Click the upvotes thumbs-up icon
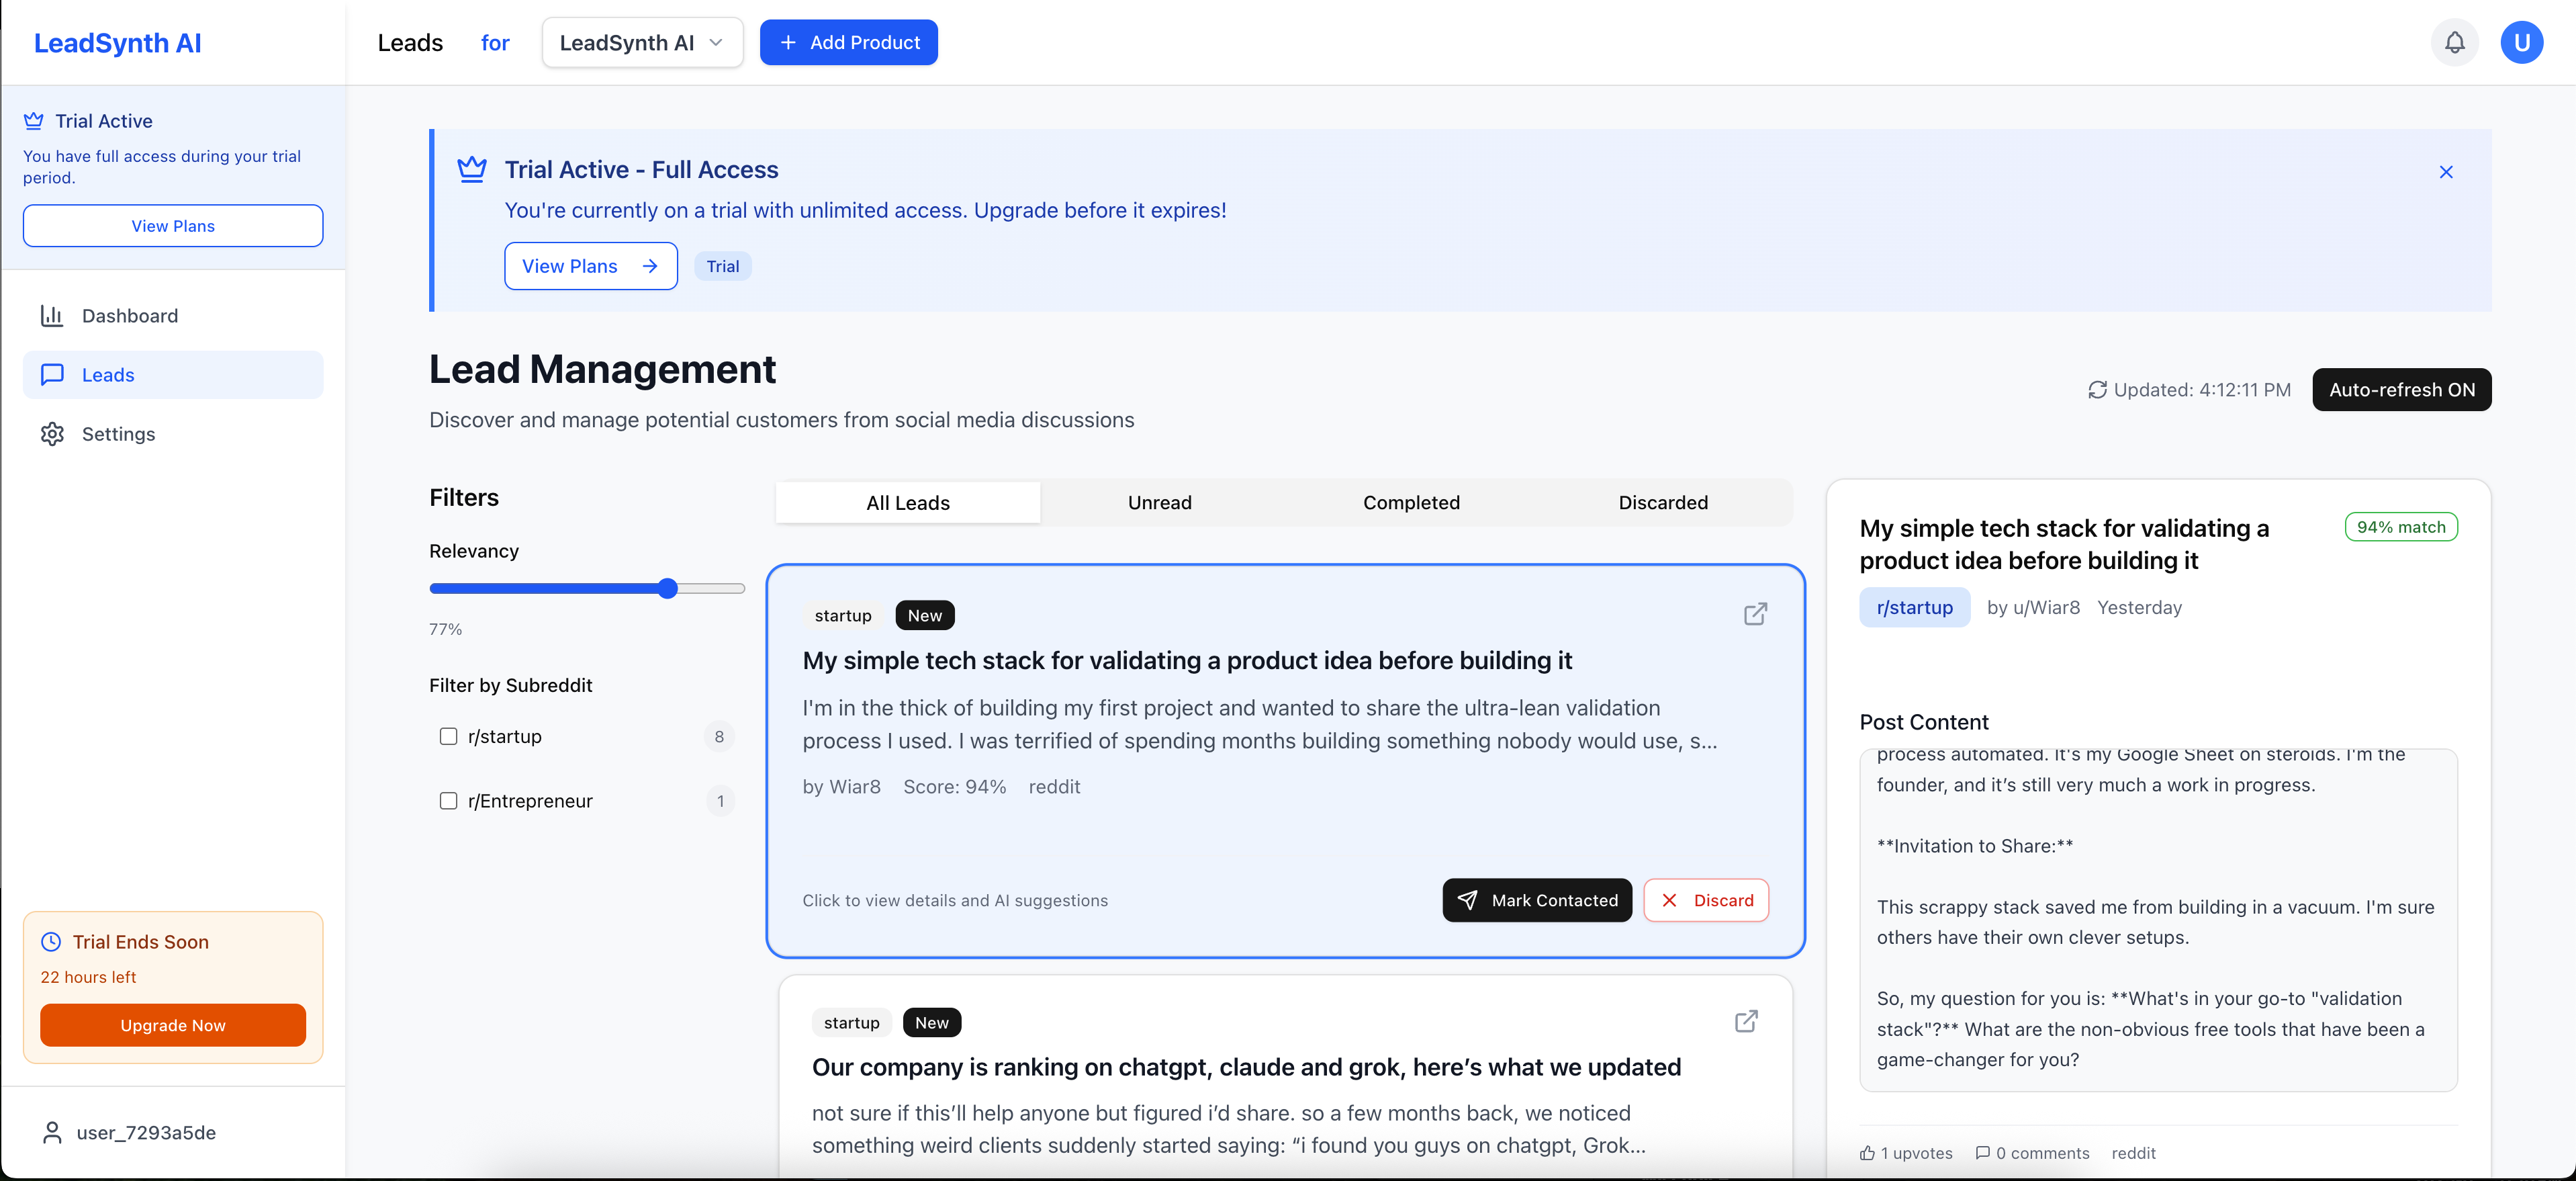The width and height of the screenshot is (2576, 1181). pos(1867,1153)
